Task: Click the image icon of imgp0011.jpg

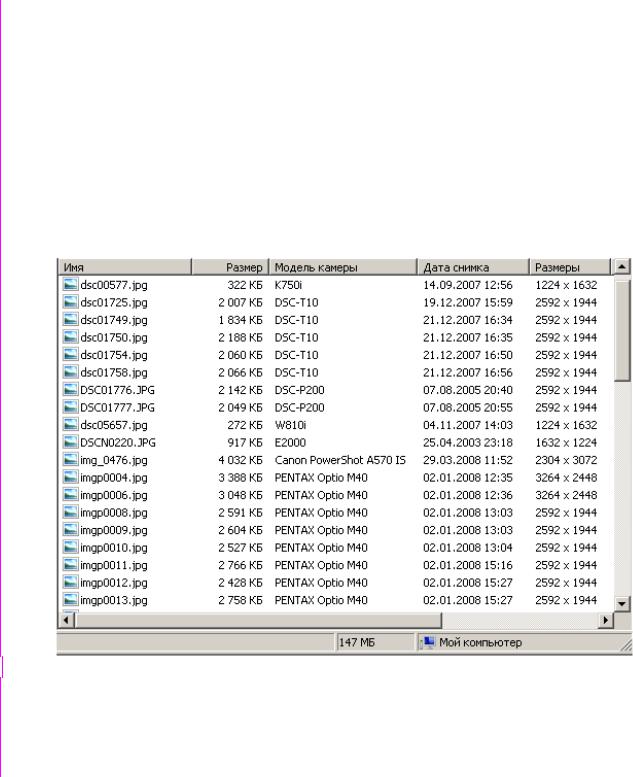Action: tap(70, 564)
